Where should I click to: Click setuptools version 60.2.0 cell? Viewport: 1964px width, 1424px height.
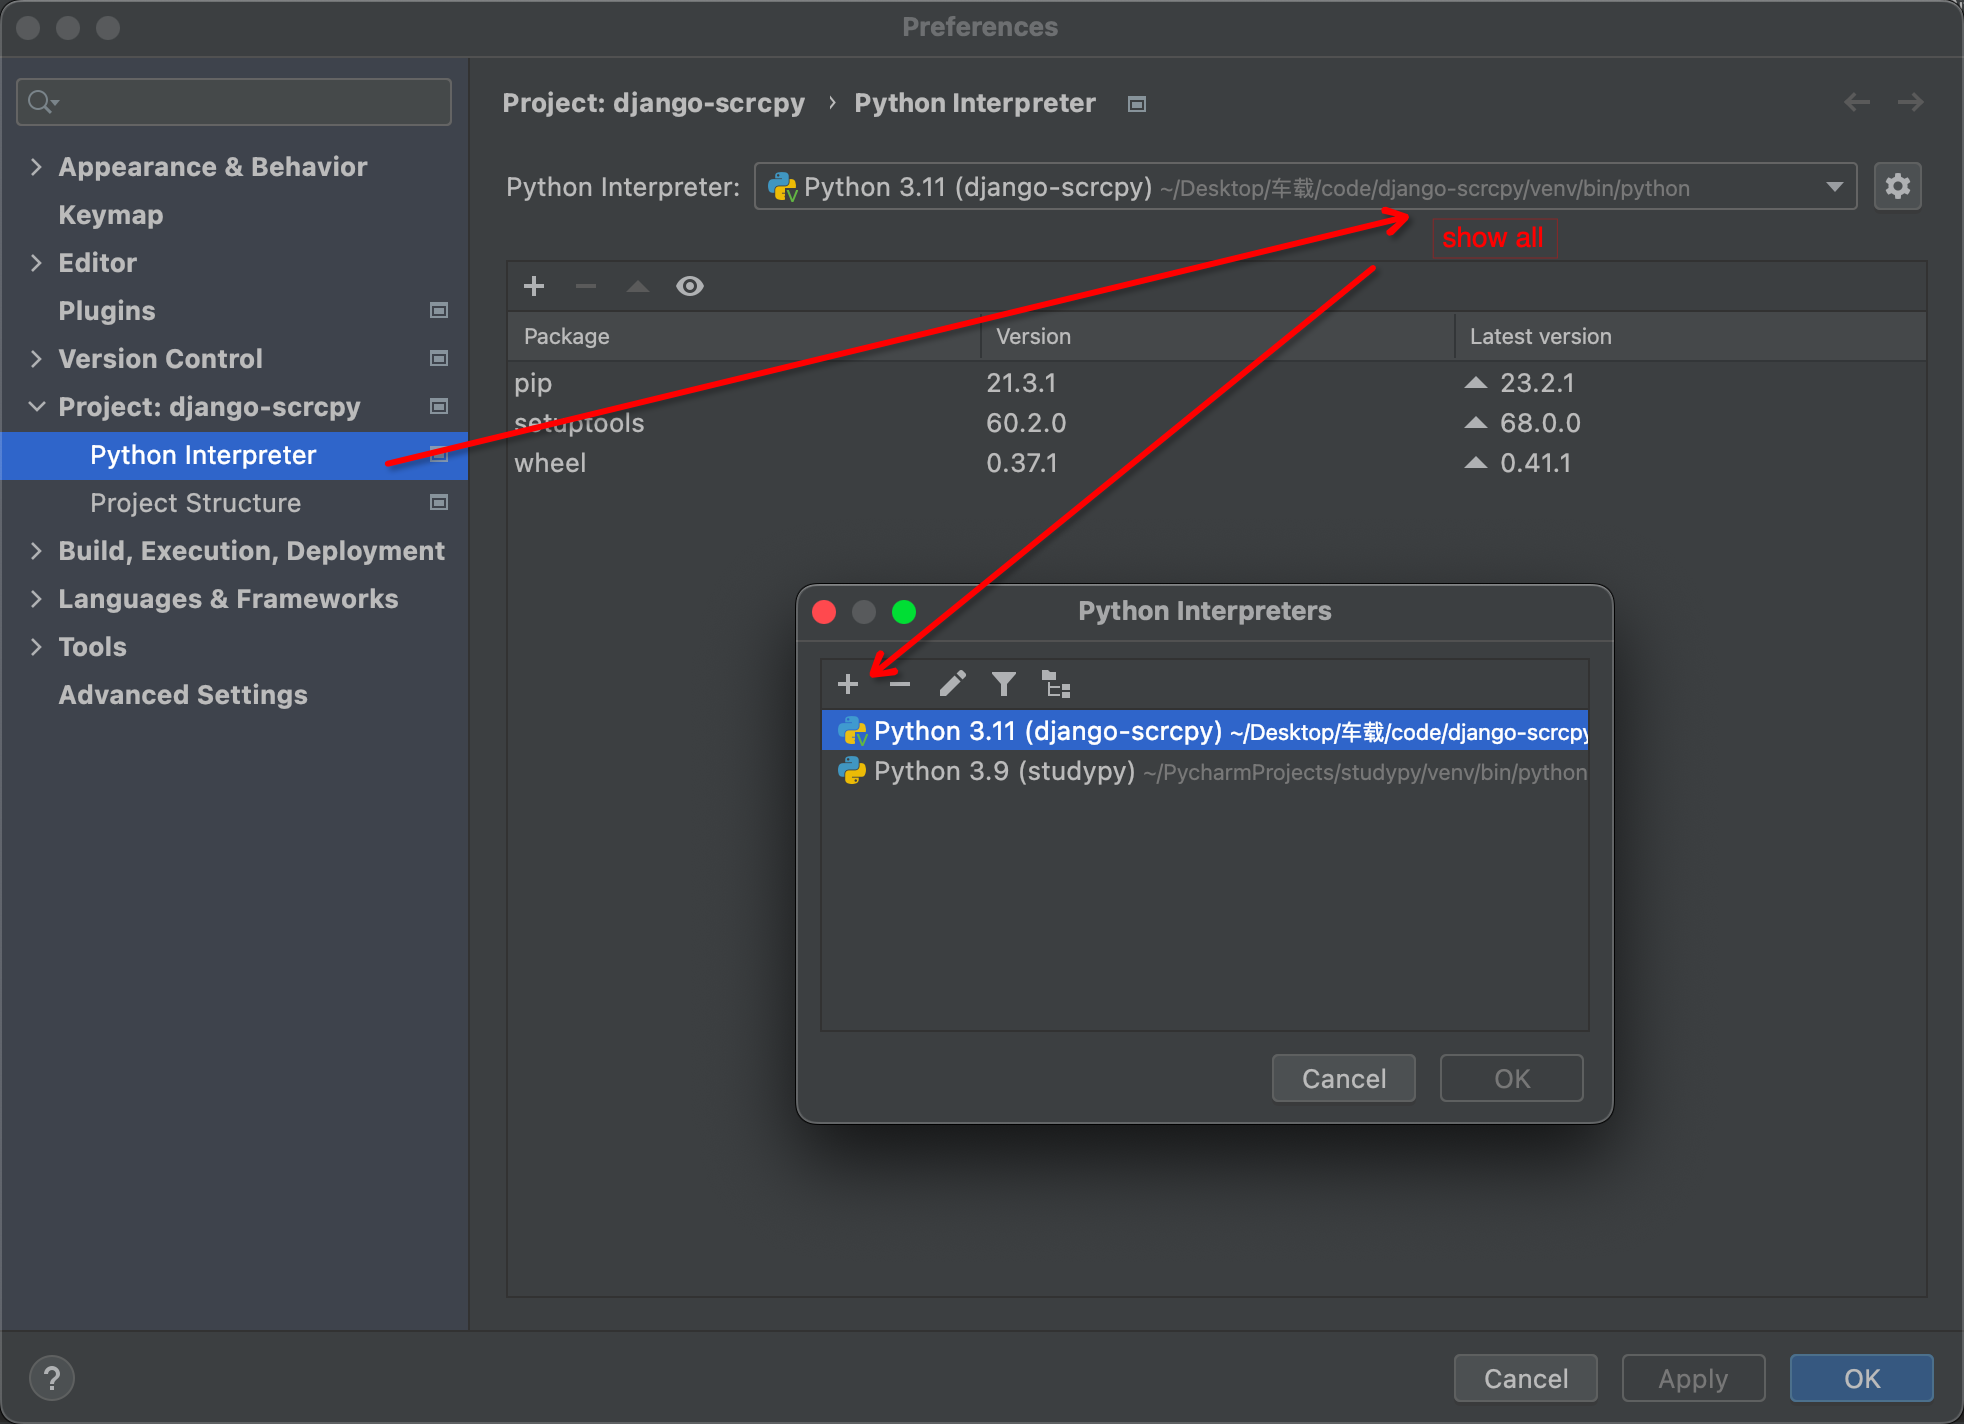click(x=1026, y=423)
